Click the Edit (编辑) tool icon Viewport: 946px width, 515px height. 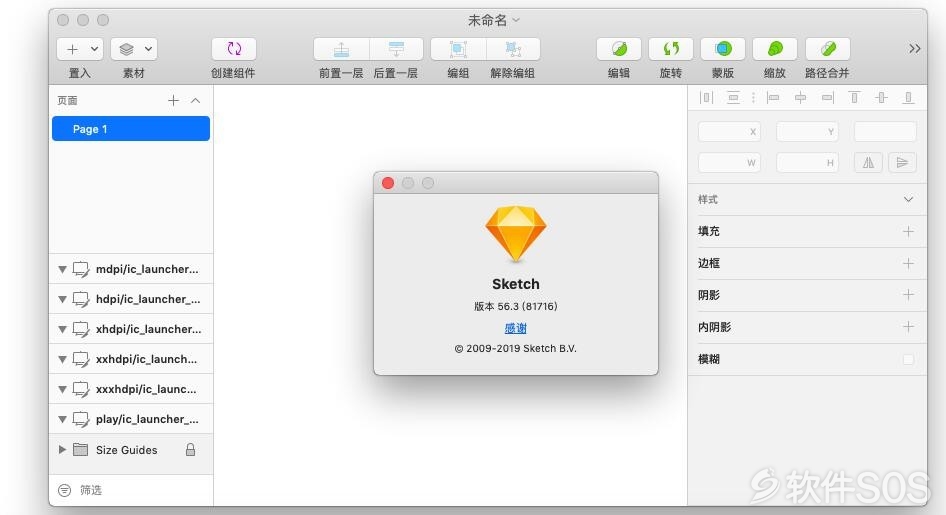pos(619,49)
